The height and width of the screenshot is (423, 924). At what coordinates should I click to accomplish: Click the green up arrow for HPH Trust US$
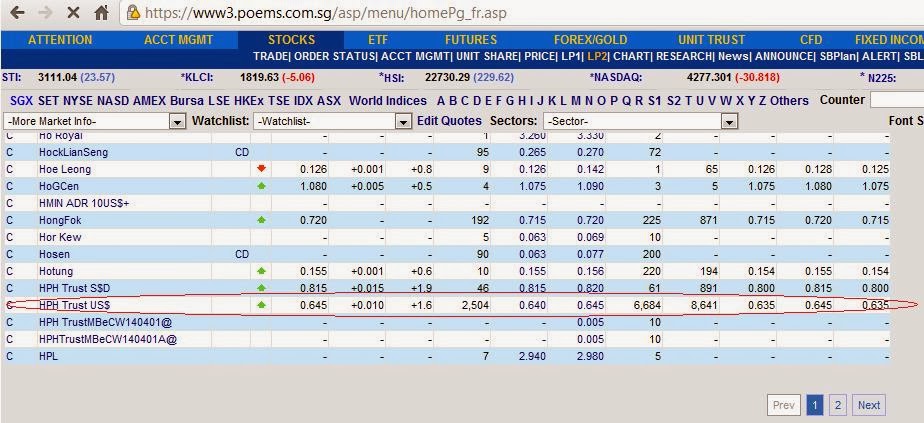coord(262,305)
